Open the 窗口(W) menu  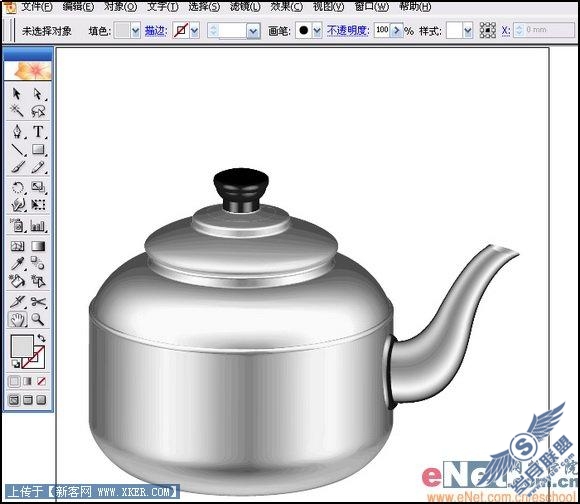click(x=371, y=7)
